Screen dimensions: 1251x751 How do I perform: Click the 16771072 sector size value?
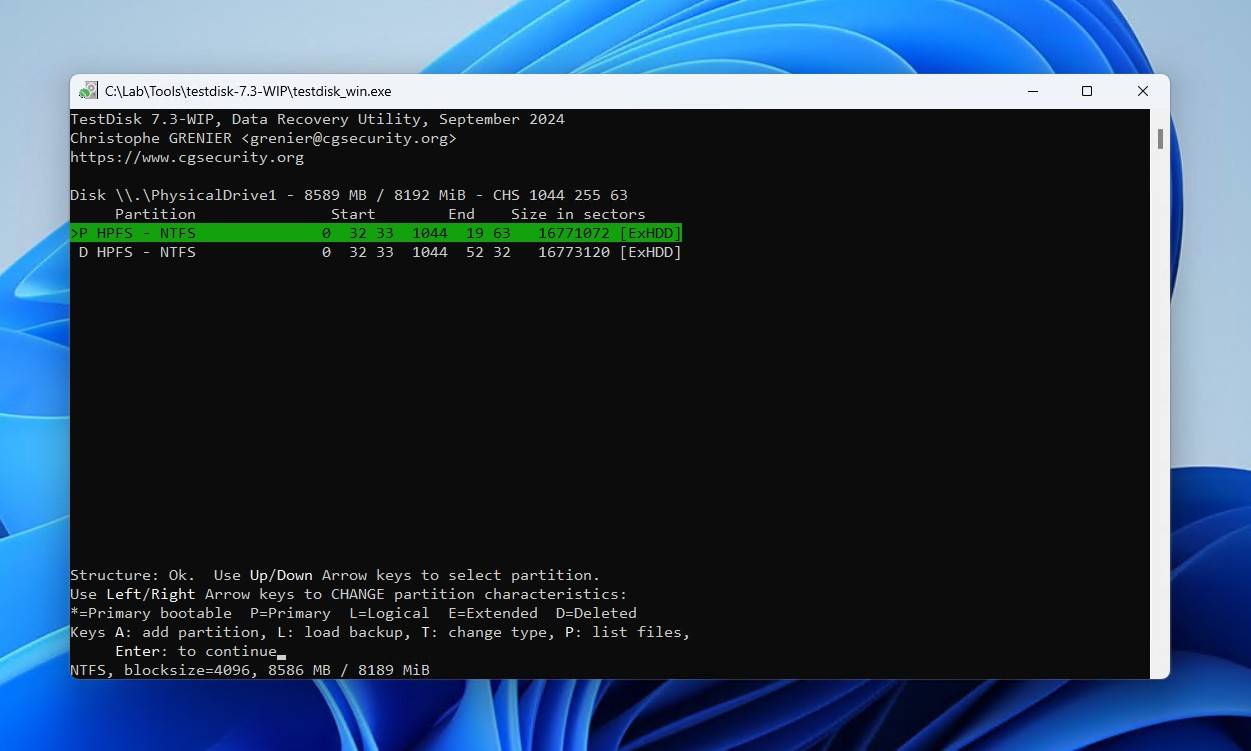coord(574,233)
